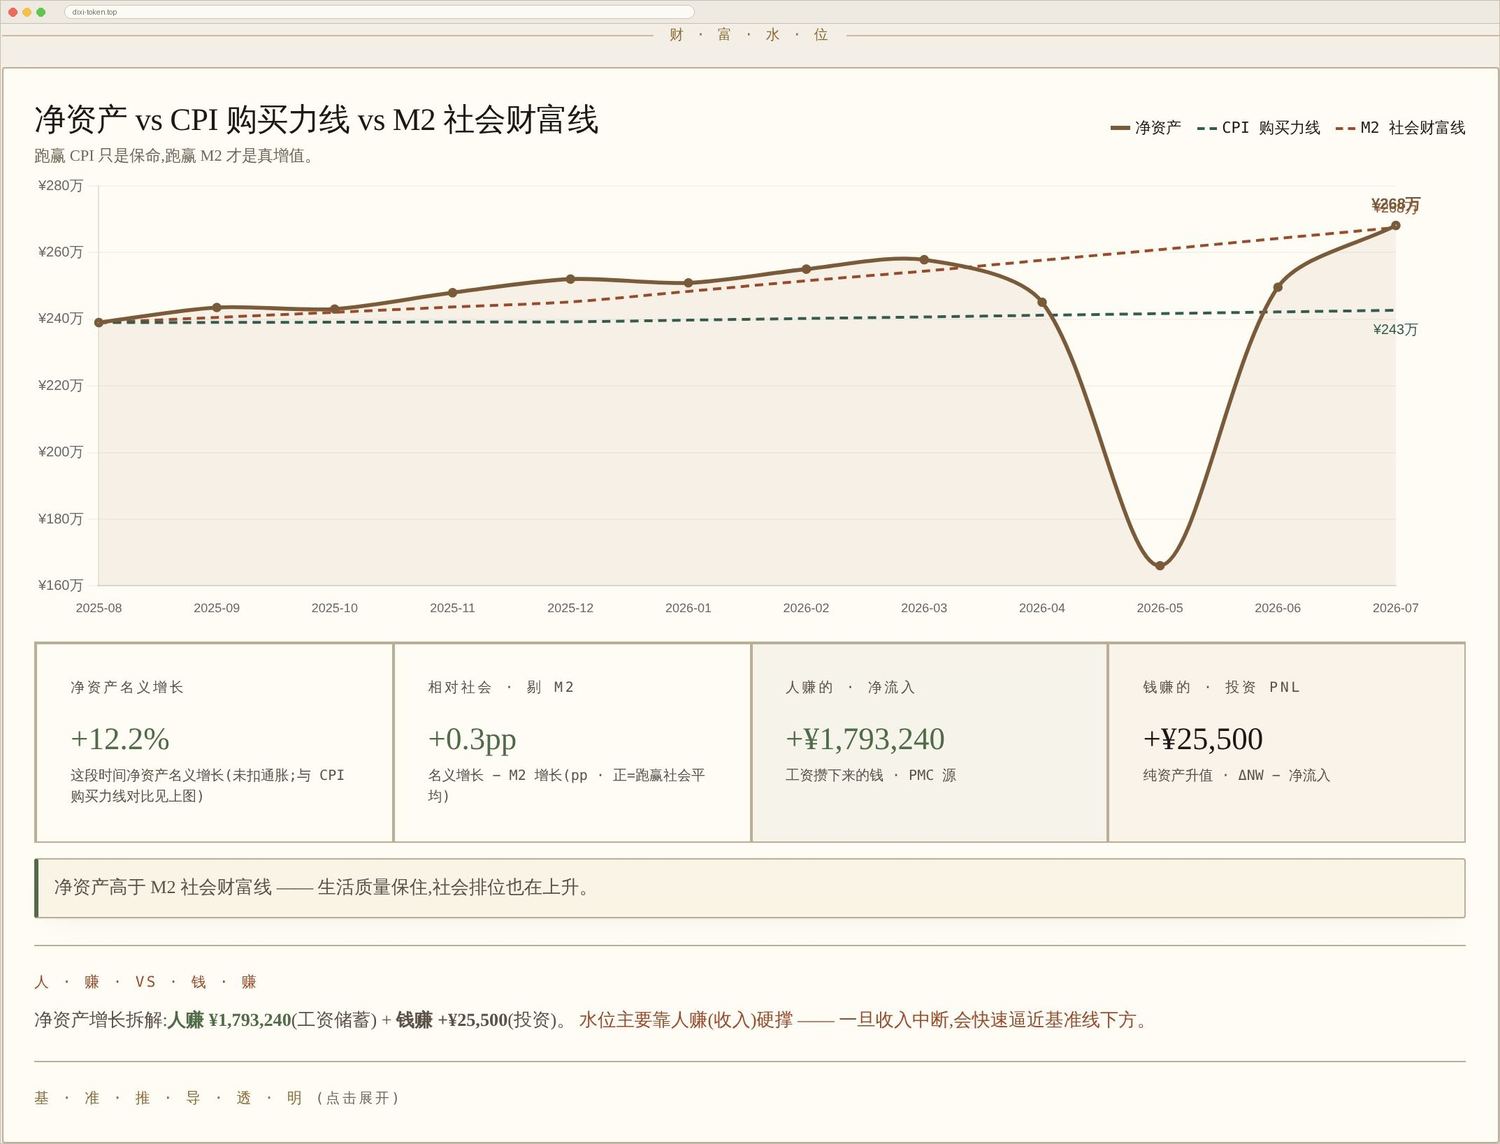Click the 2026-01 data point on net worth line
The height and width of the screenshot is (1144, 1500).
tap(688, 283)
